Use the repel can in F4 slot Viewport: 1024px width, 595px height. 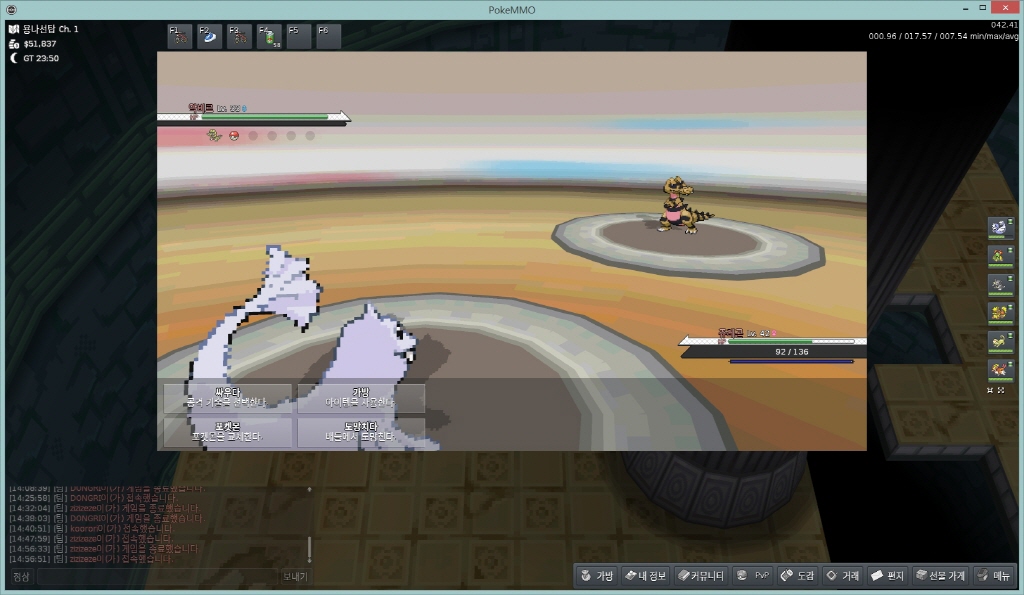(269, 37)
